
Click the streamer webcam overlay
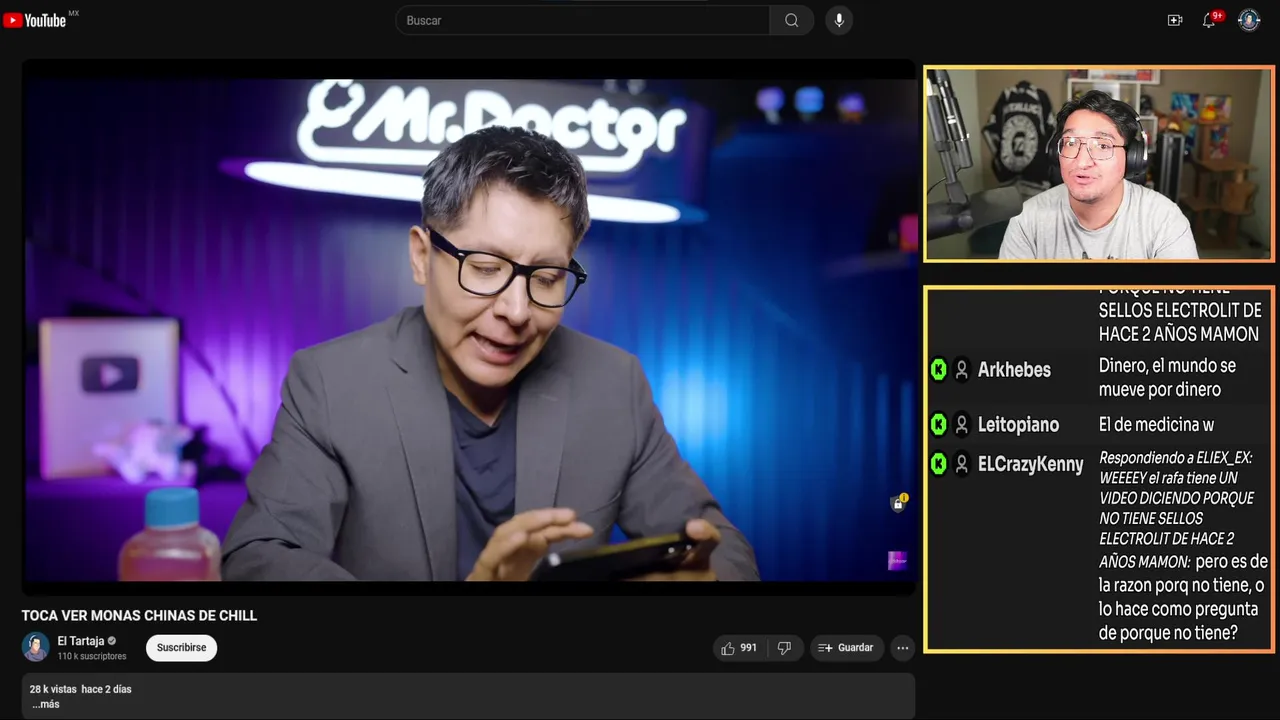pos(1098,164)
